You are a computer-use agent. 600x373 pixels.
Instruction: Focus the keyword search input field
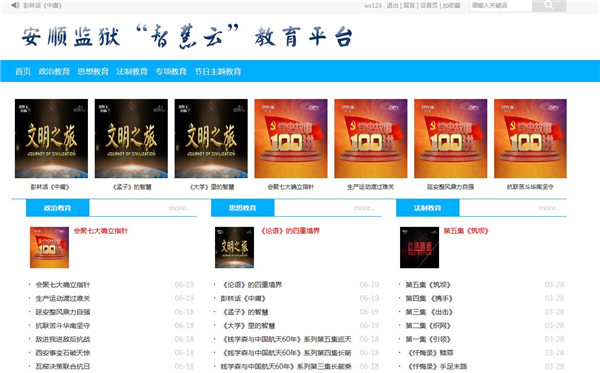tap(501, 5)
